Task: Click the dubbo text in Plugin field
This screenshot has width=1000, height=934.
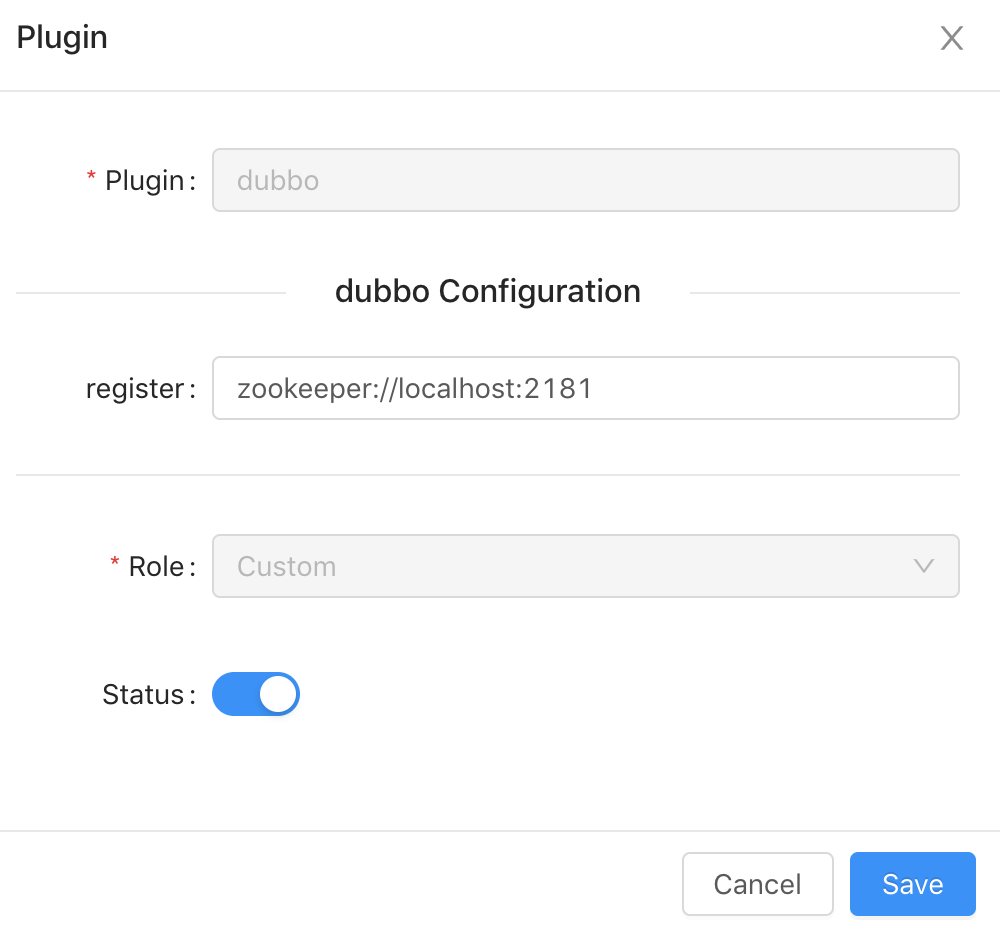Action: 278,180
